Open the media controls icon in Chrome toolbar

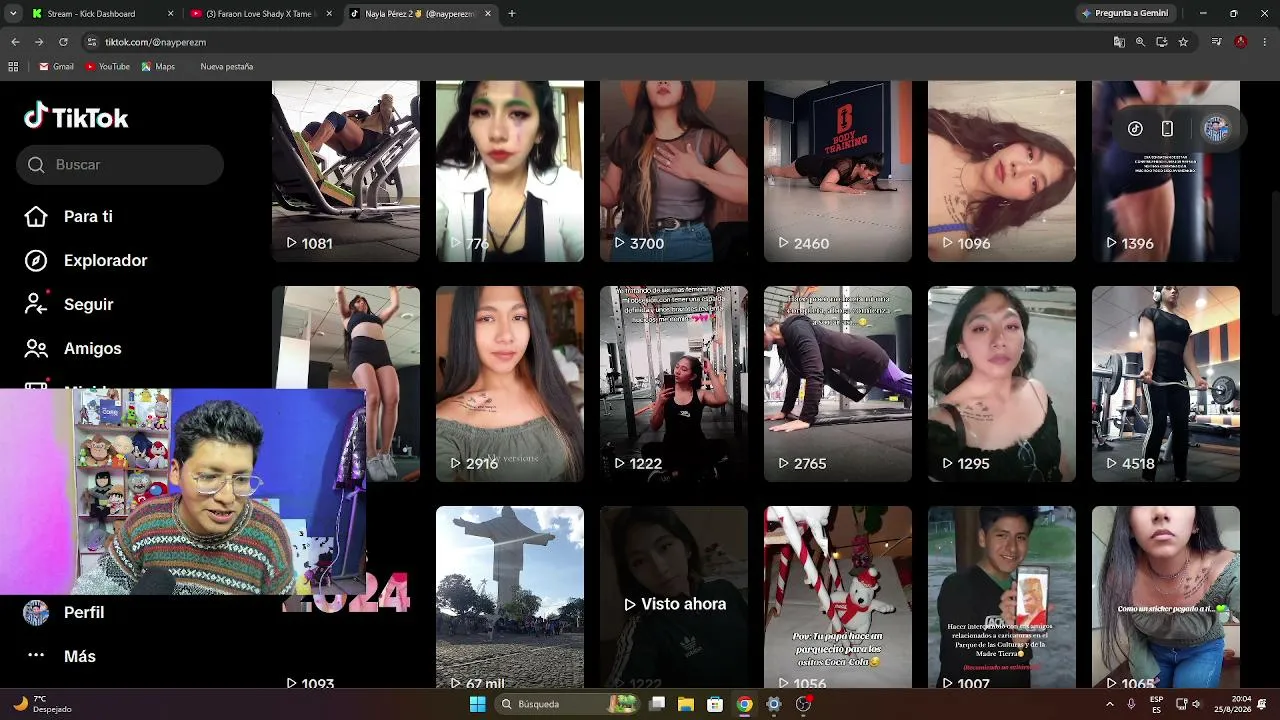pos(1216,42)
